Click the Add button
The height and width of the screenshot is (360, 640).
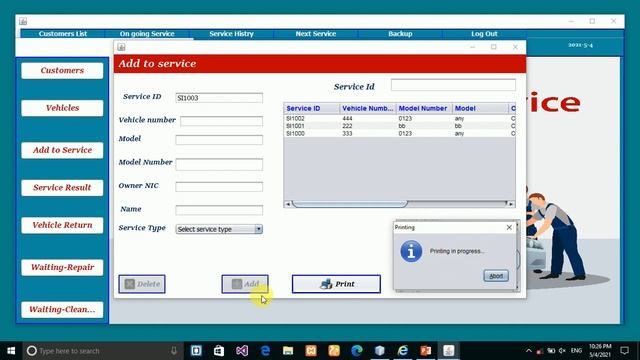pos(245,284)
